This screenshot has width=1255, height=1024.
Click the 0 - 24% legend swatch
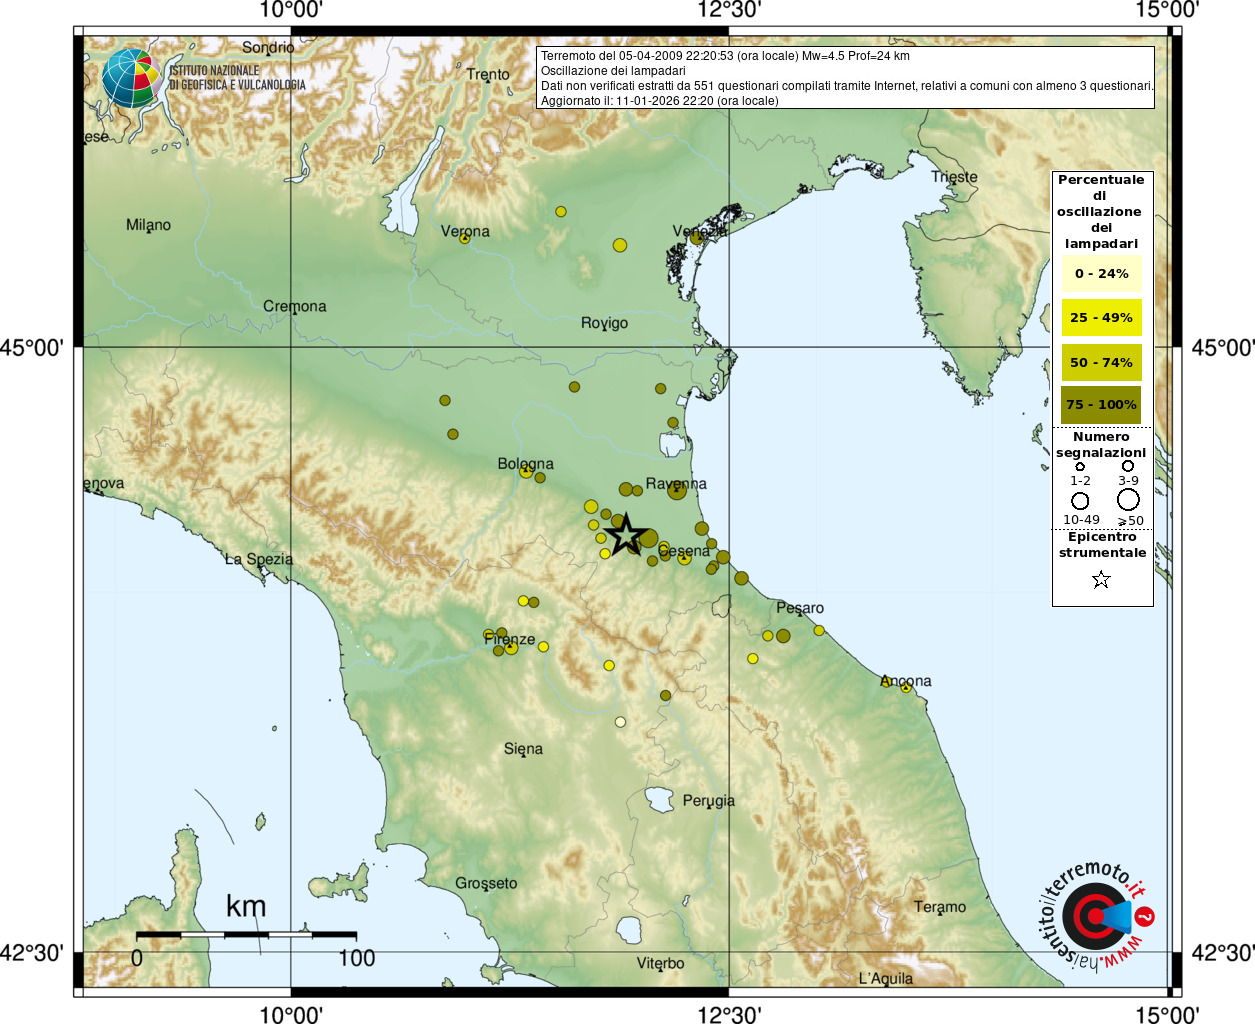click(1101, 273)
